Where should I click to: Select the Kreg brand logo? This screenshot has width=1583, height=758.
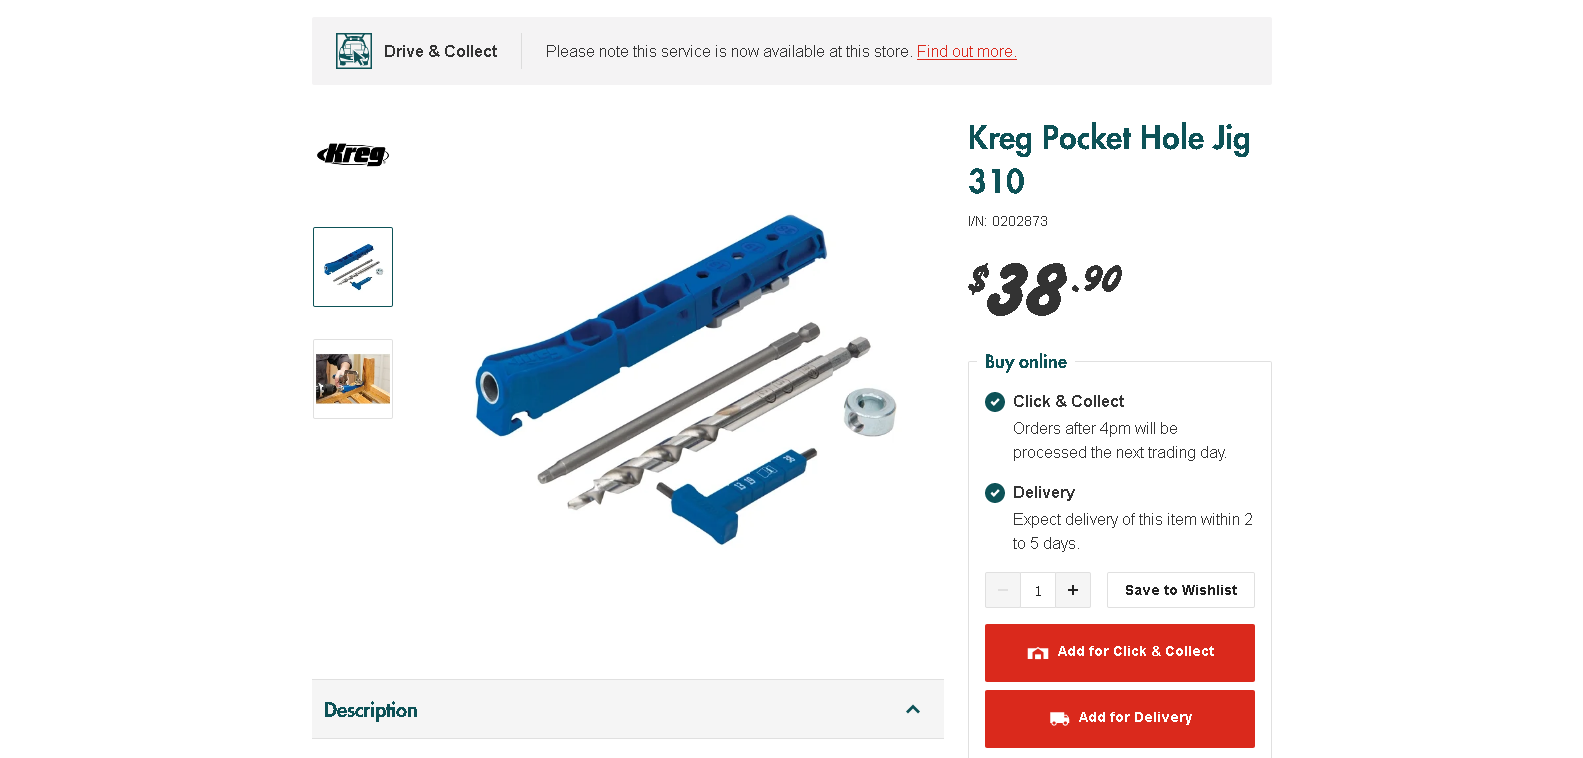352,155
